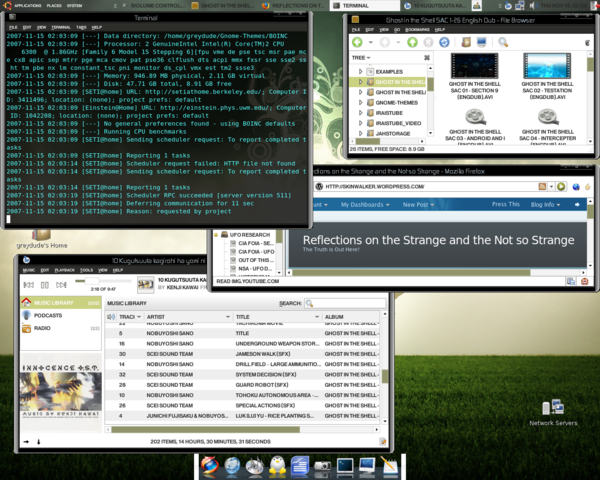This screenshot has width=600, height=480.
Task: Click the Firefox address bar URL
Action: (x=375, y=186)
